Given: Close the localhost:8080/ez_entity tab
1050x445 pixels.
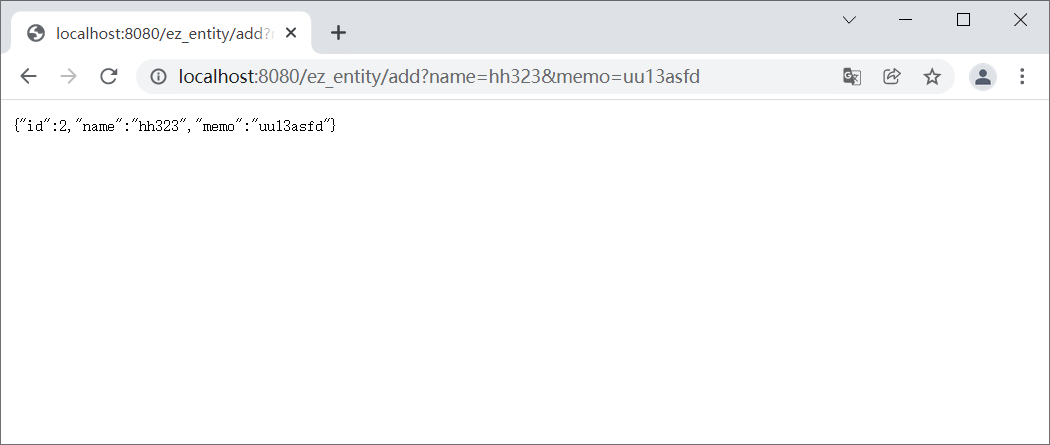Looking at the screenshot, I should pos(291,32).
